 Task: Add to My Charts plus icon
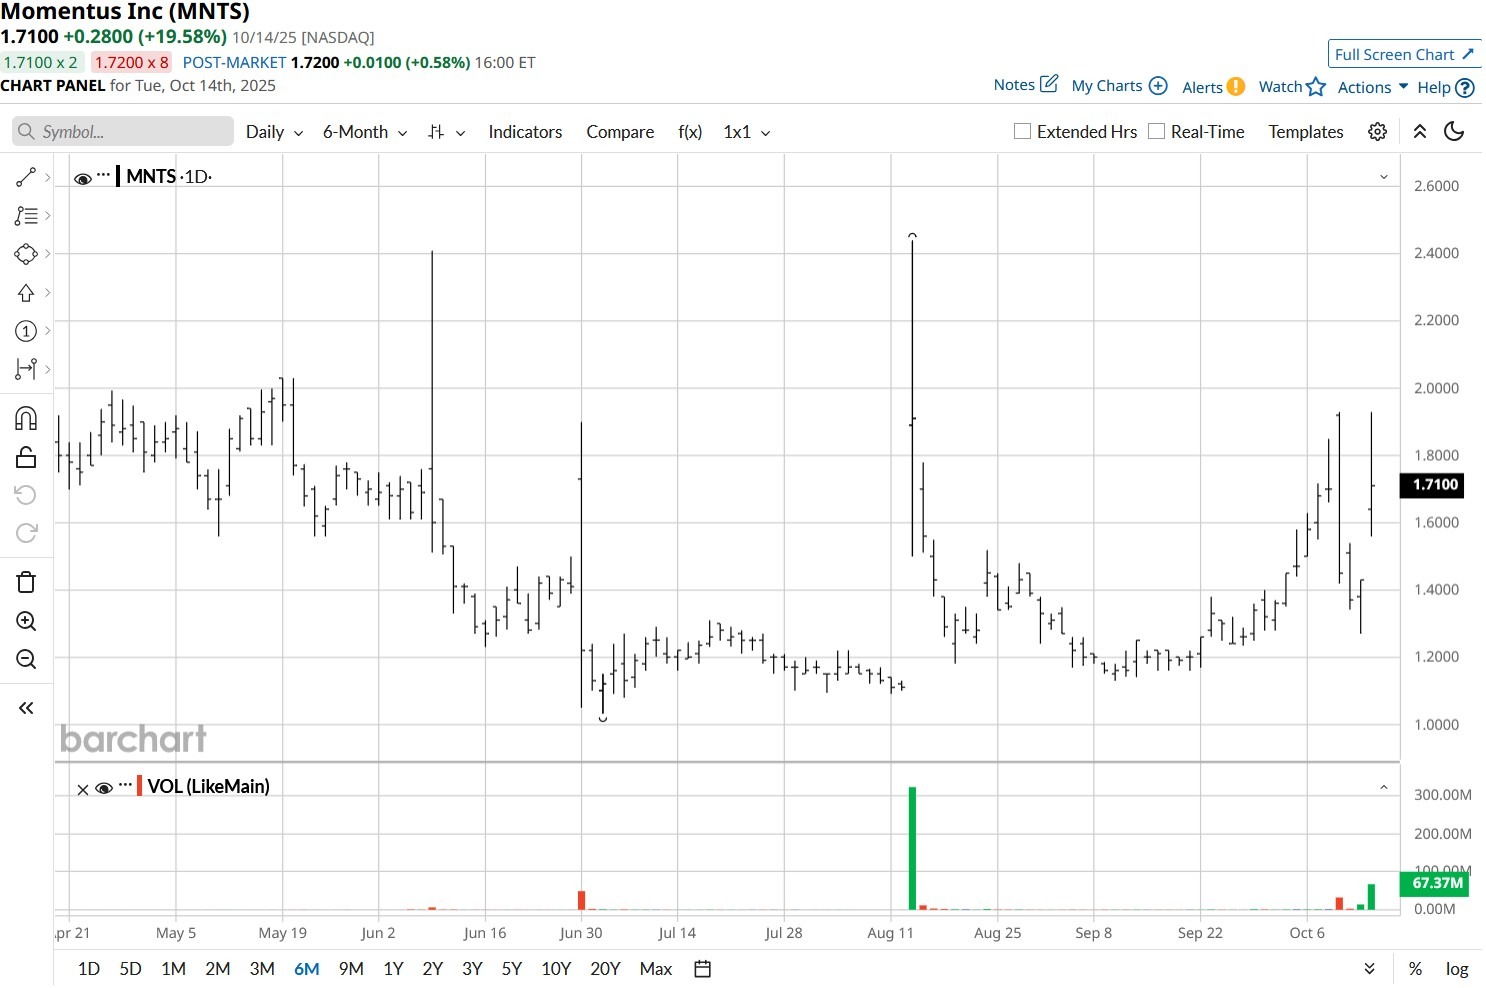click(x=1158, y=86)
